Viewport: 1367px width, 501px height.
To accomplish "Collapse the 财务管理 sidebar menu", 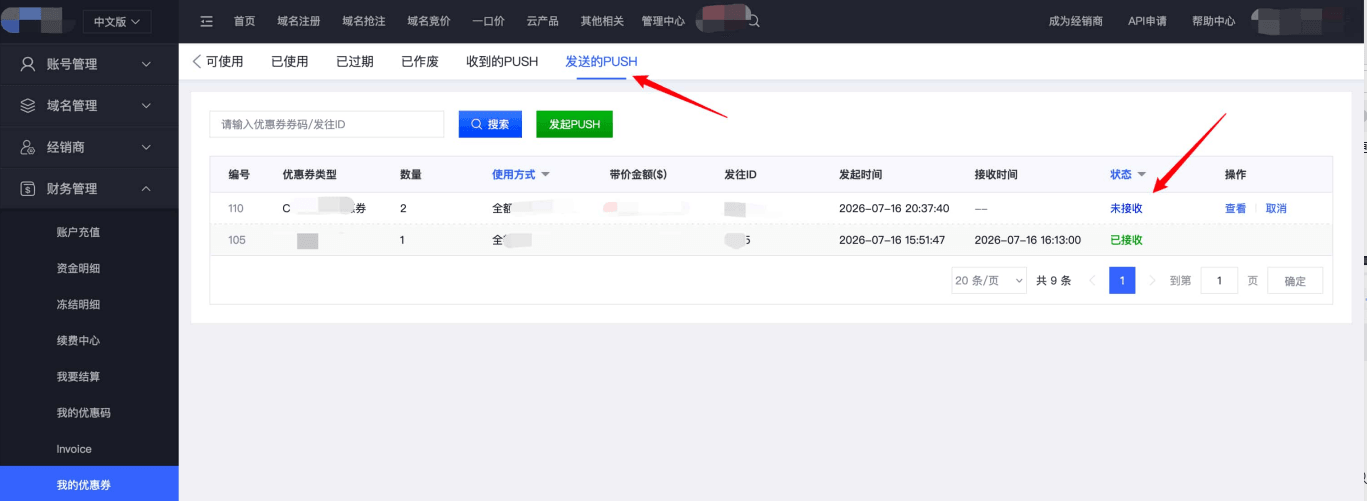I will [x=146, y=188].
